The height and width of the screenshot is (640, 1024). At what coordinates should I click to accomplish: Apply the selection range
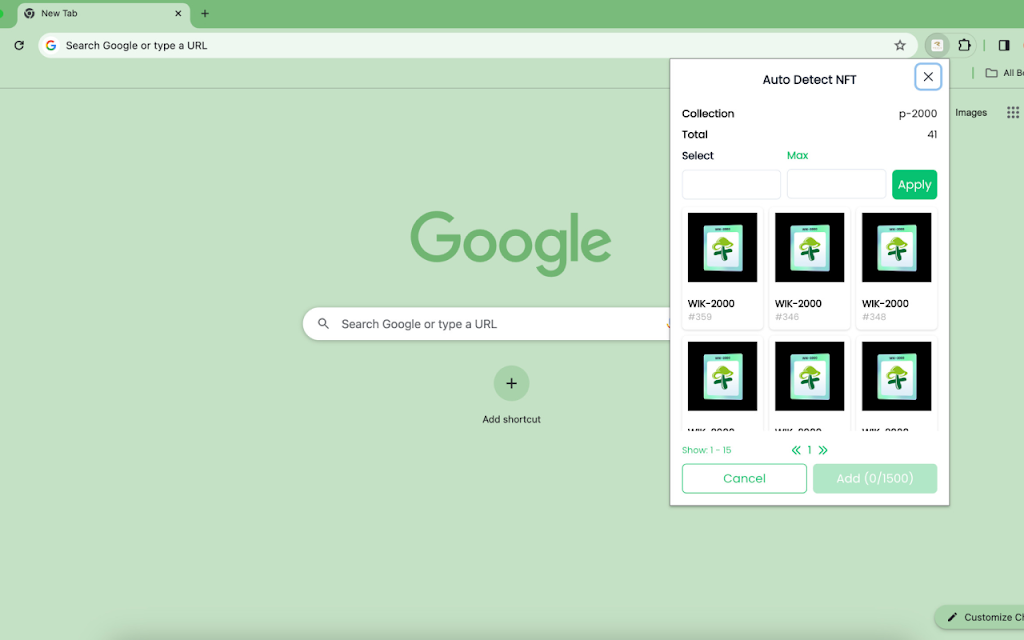pyautogui.click(x=914, y=184)
